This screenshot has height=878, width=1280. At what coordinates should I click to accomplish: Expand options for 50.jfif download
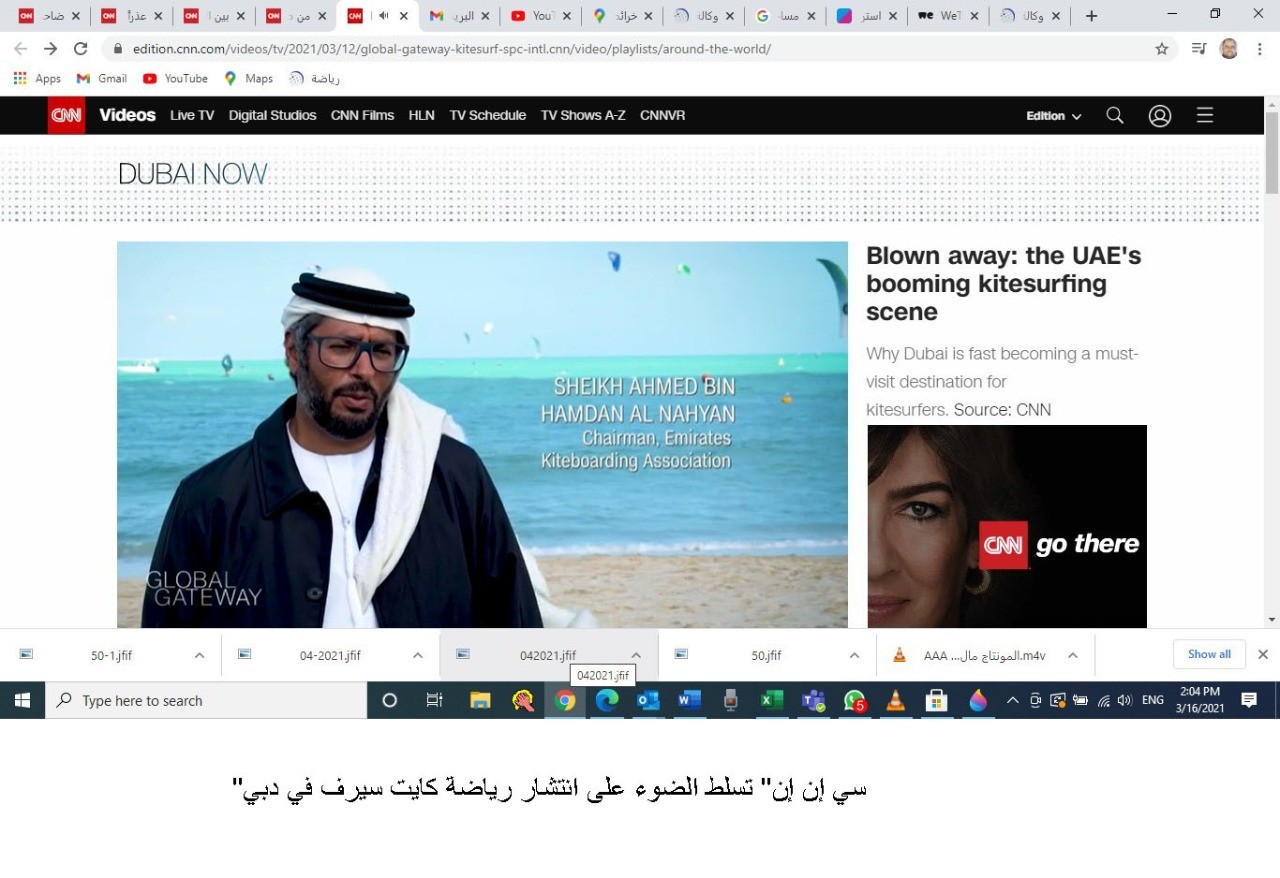854,655
